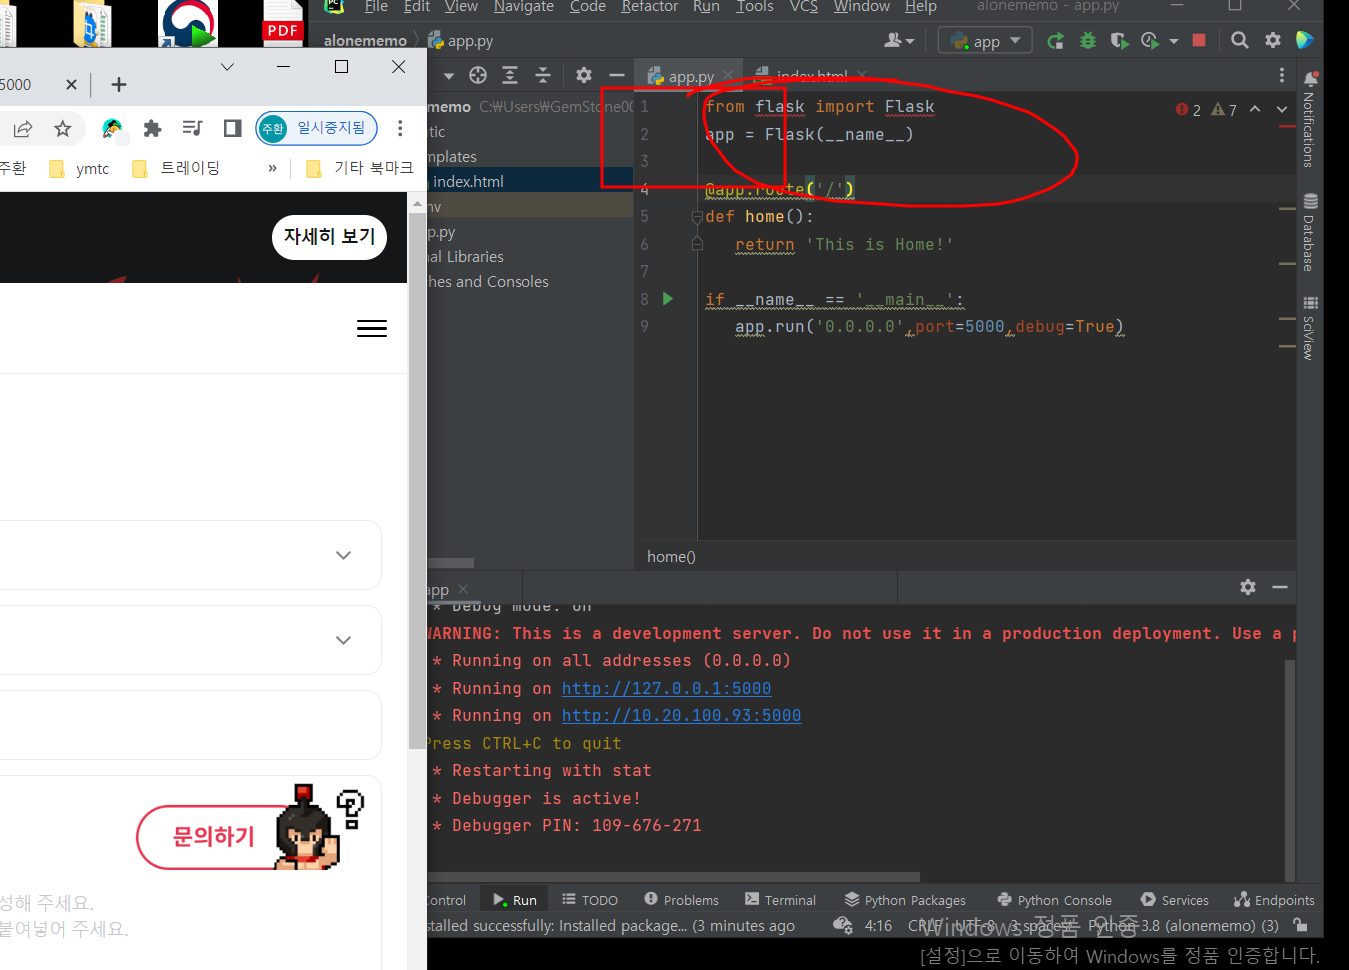Open a new Chrome tab
Image resolution: width=1349 pixels, height=970 pixels.
point(119,85)
